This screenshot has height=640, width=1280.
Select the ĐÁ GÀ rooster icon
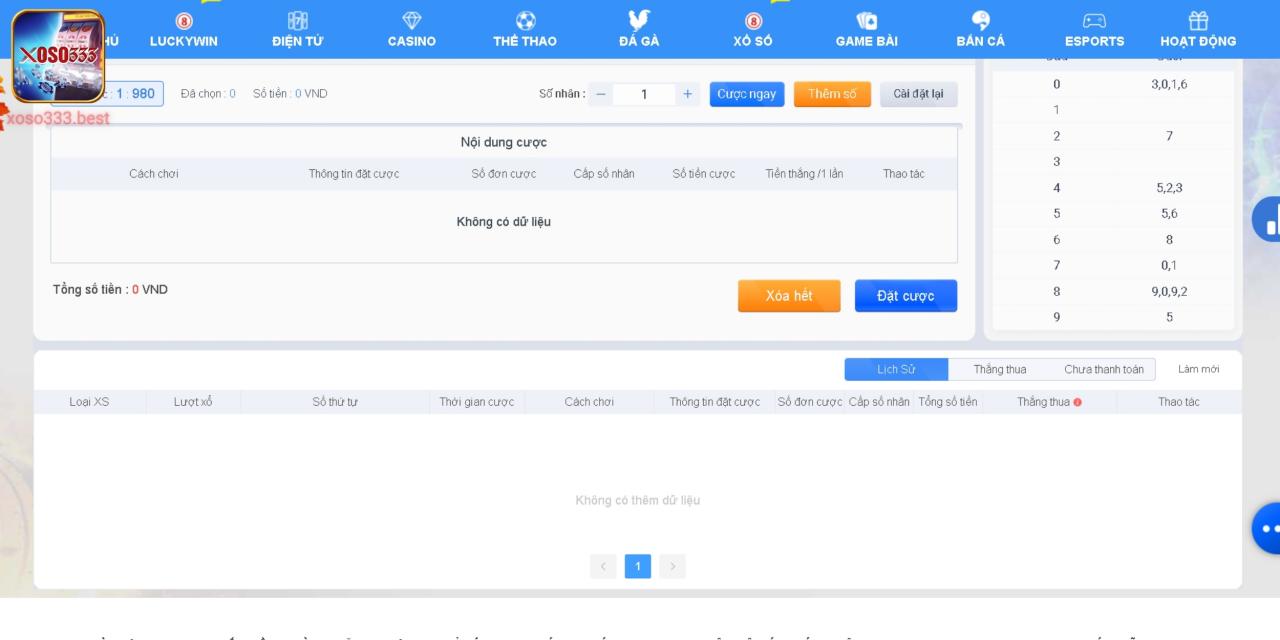639,21
